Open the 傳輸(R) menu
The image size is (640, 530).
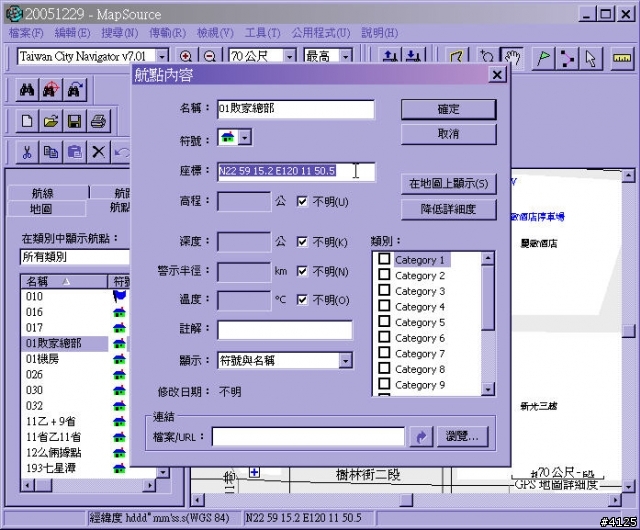tap(168, 33)
